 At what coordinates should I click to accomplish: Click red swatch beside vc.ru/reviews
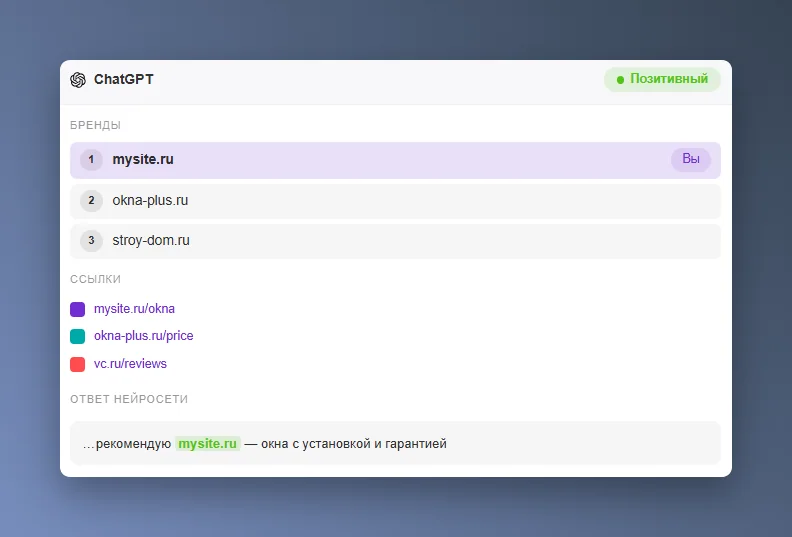point(78,364)
